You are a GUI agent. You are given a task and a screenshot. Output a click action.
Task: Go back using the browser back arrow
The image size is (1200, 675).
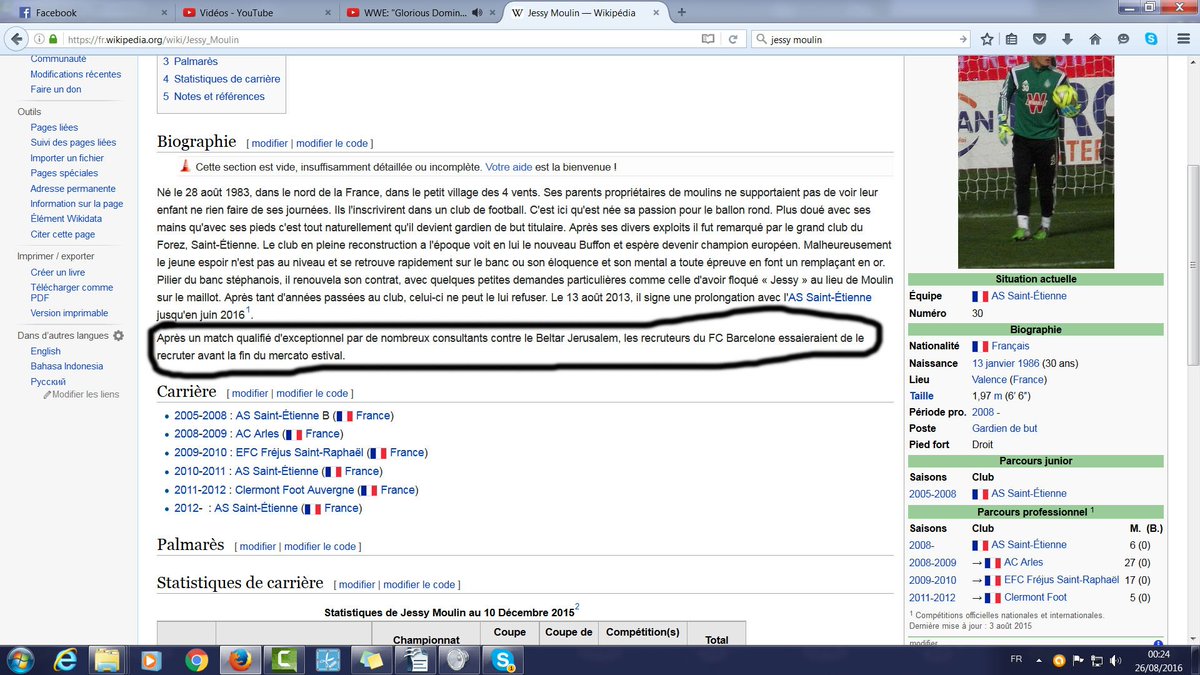coord(17,39)
